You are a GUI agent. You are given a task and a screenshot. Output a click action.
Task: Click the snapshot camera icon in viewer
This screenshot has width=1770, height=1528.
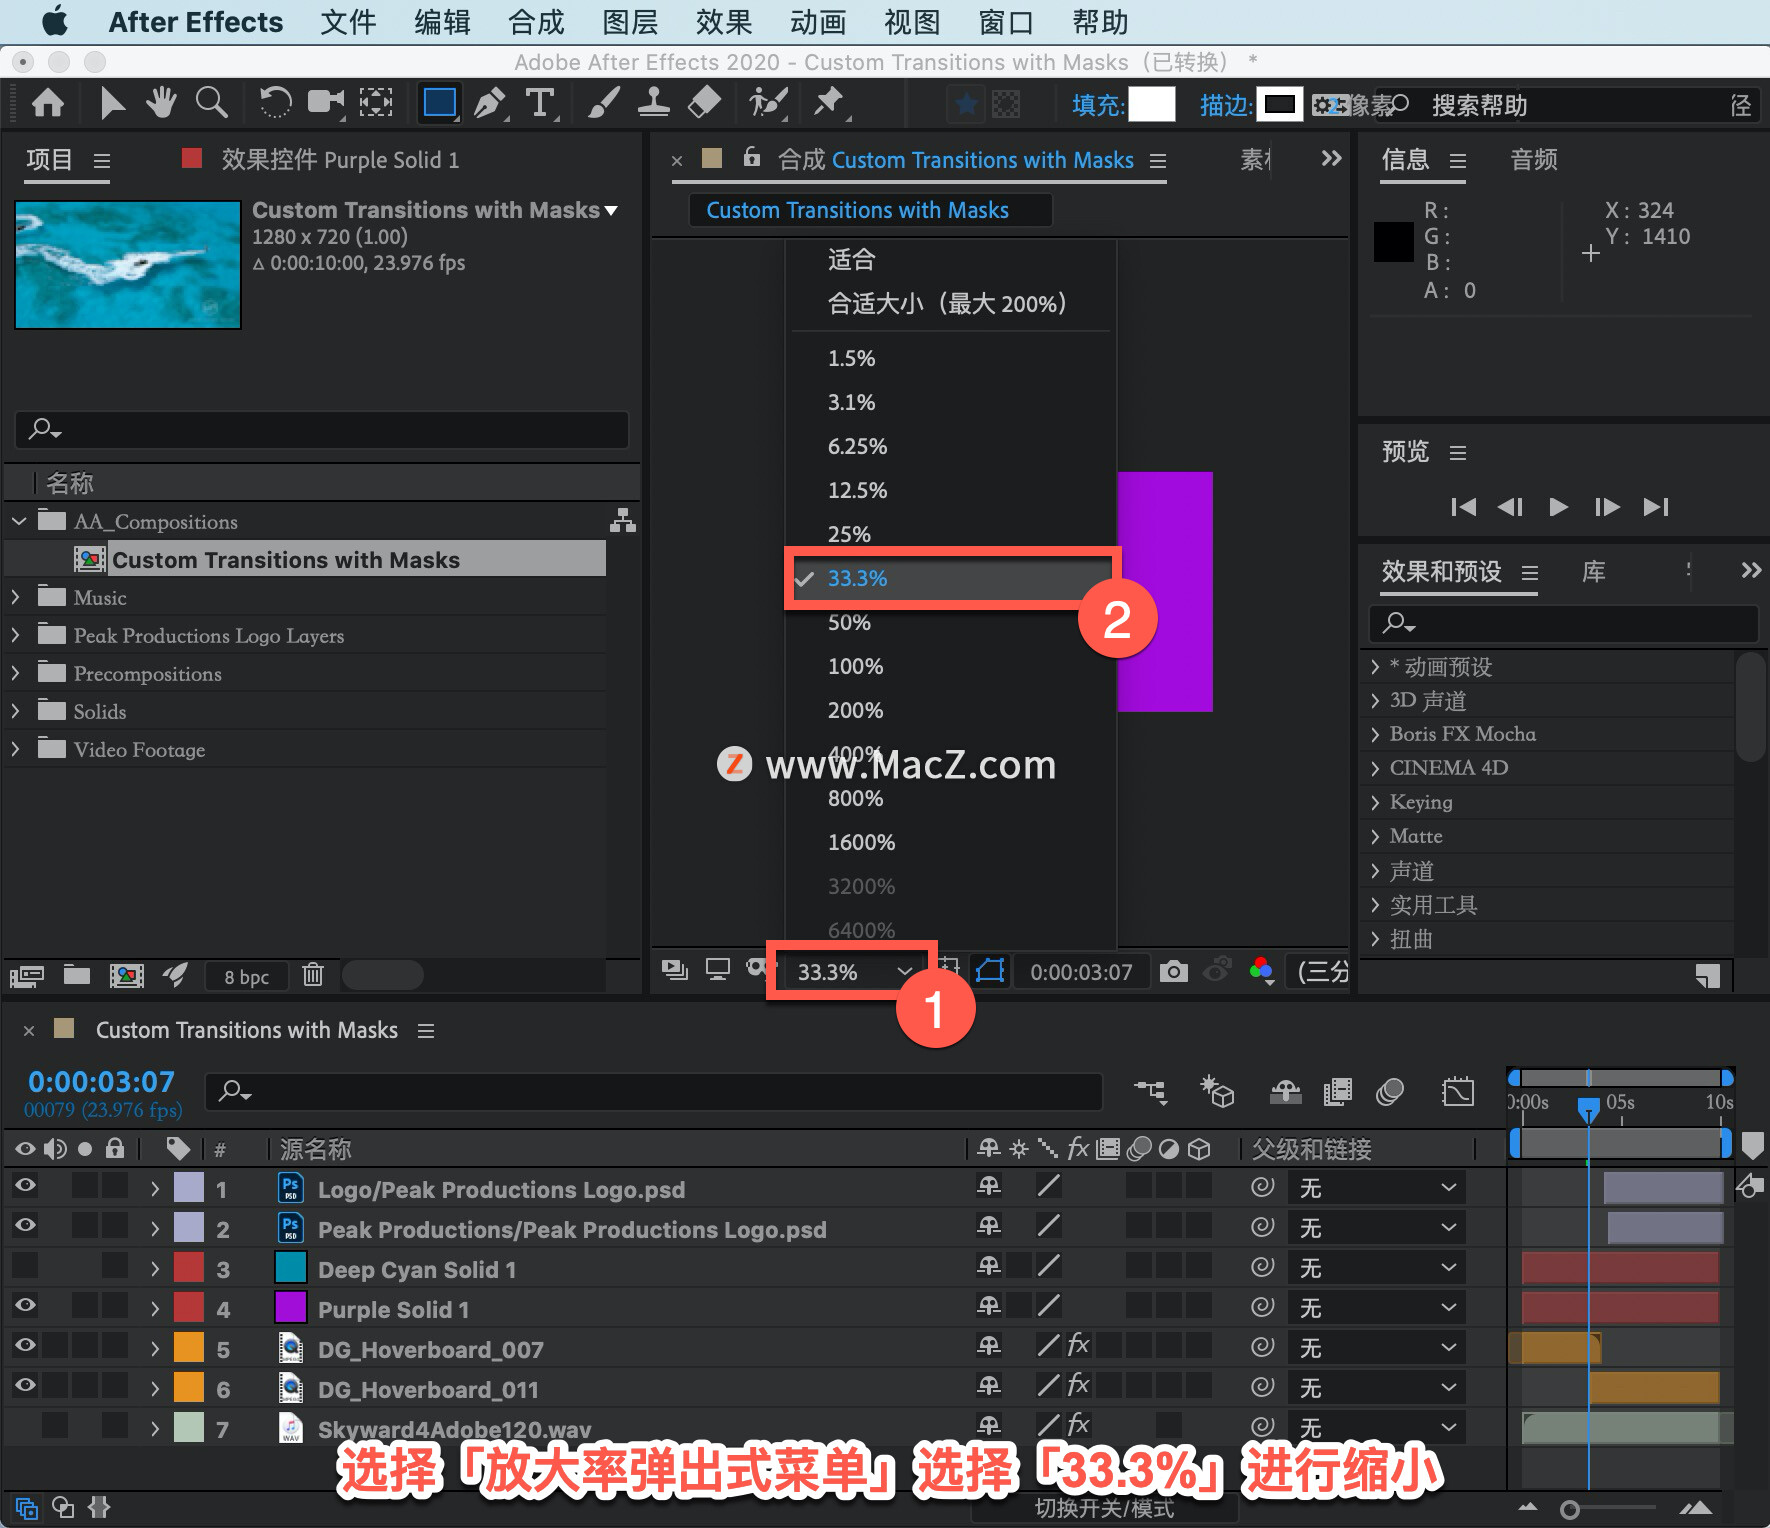(x=1173, y=971)
